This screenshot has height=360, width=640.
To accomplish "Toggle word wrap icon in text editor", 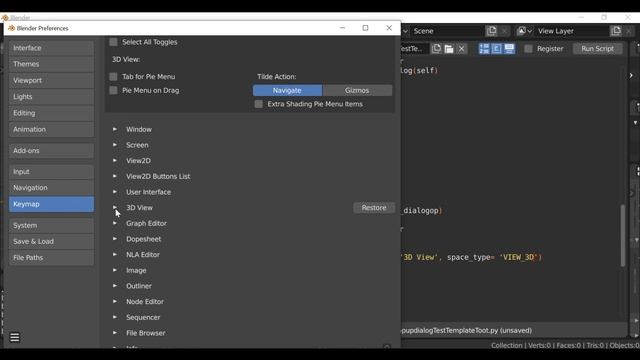I will coord(497,49).
